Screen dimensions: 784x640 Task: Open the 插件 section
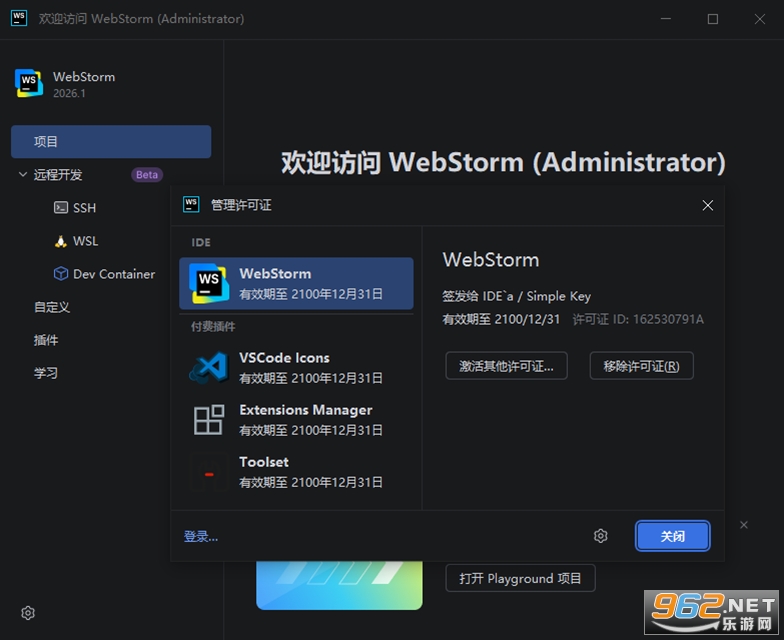coord(46,340)
